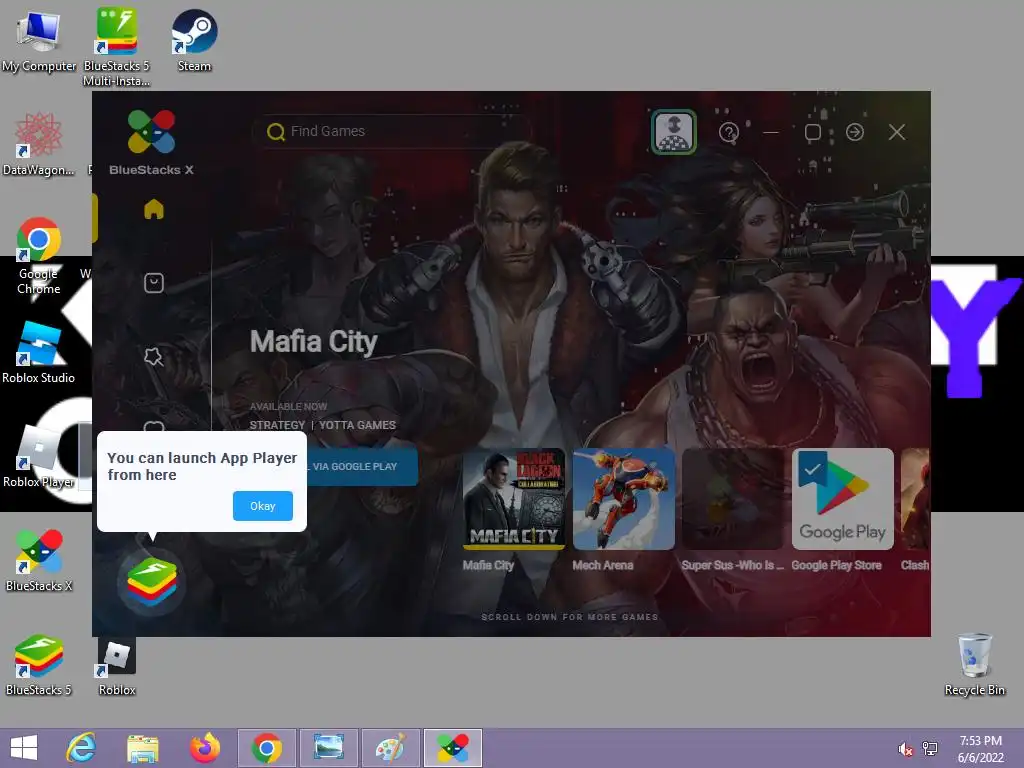Open Internet Explorer from taskbar

82,748
